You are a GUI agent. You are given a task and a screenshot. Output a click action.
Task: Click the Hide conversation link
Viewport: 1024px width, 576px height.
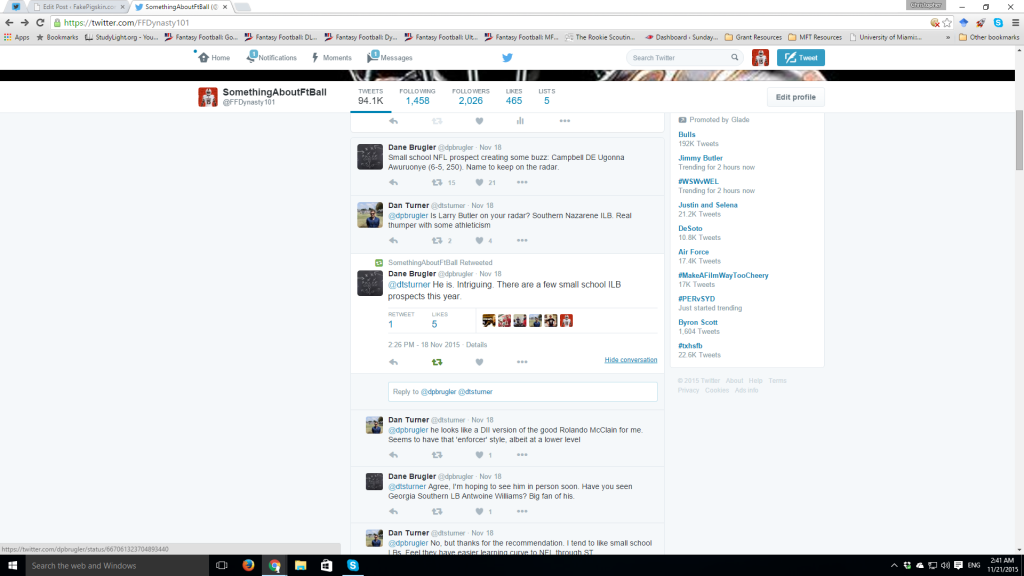631,359
